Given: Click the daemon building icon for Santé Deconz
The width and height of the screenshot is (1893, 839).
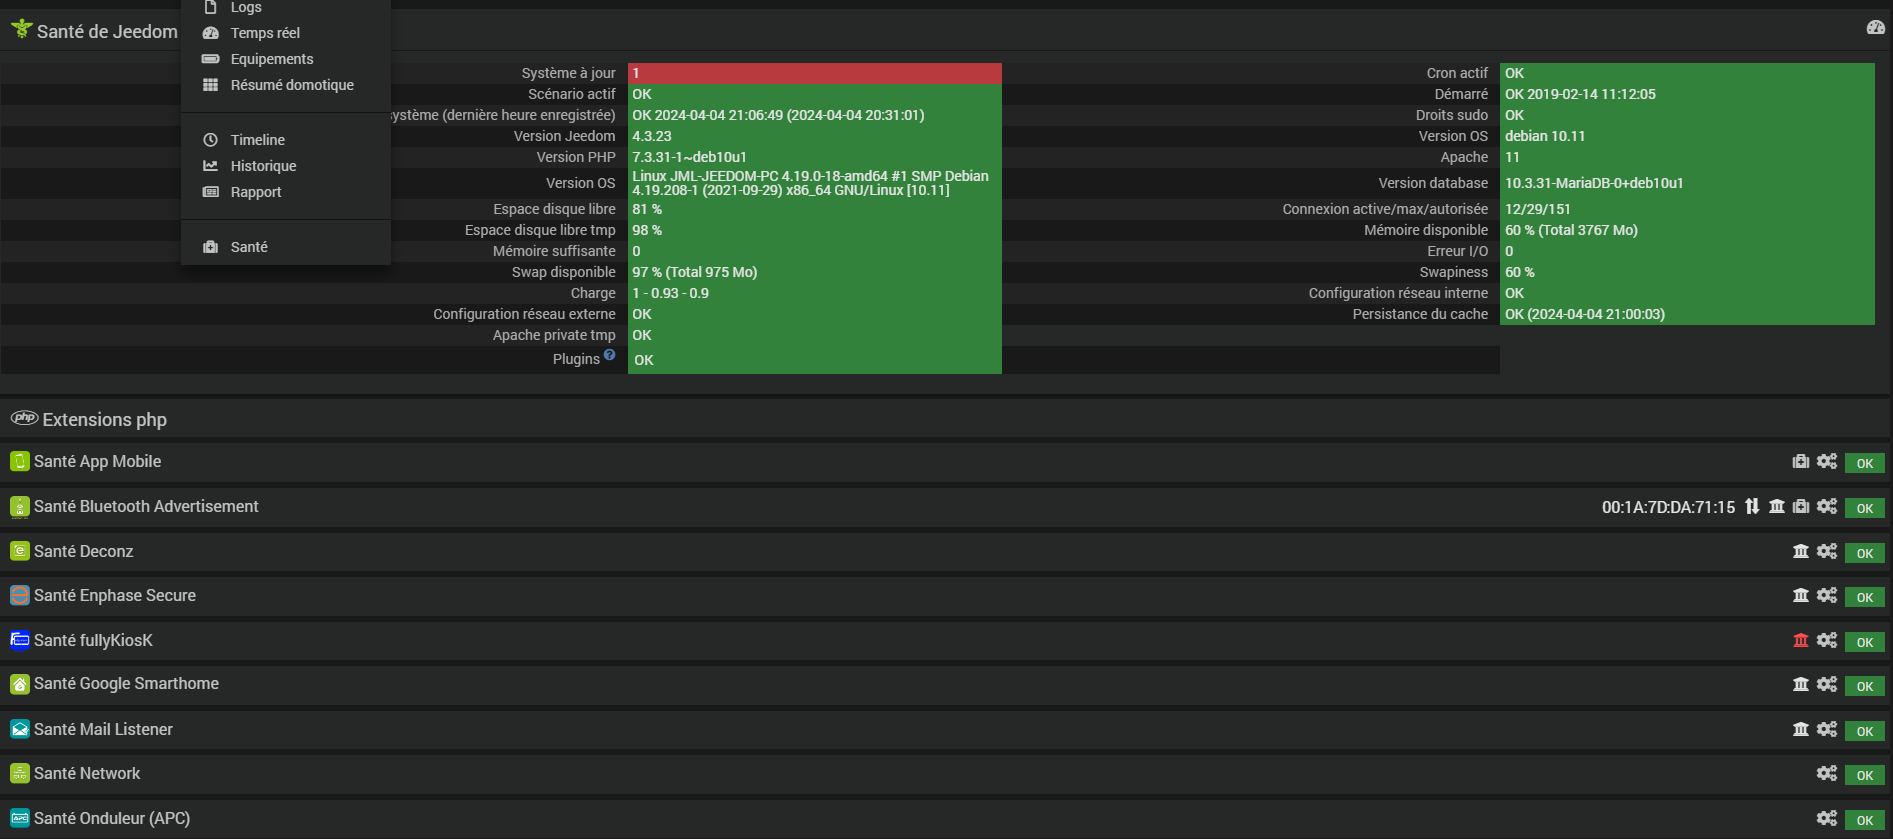Looking at the screenshot, I should tap(1801, 551).
